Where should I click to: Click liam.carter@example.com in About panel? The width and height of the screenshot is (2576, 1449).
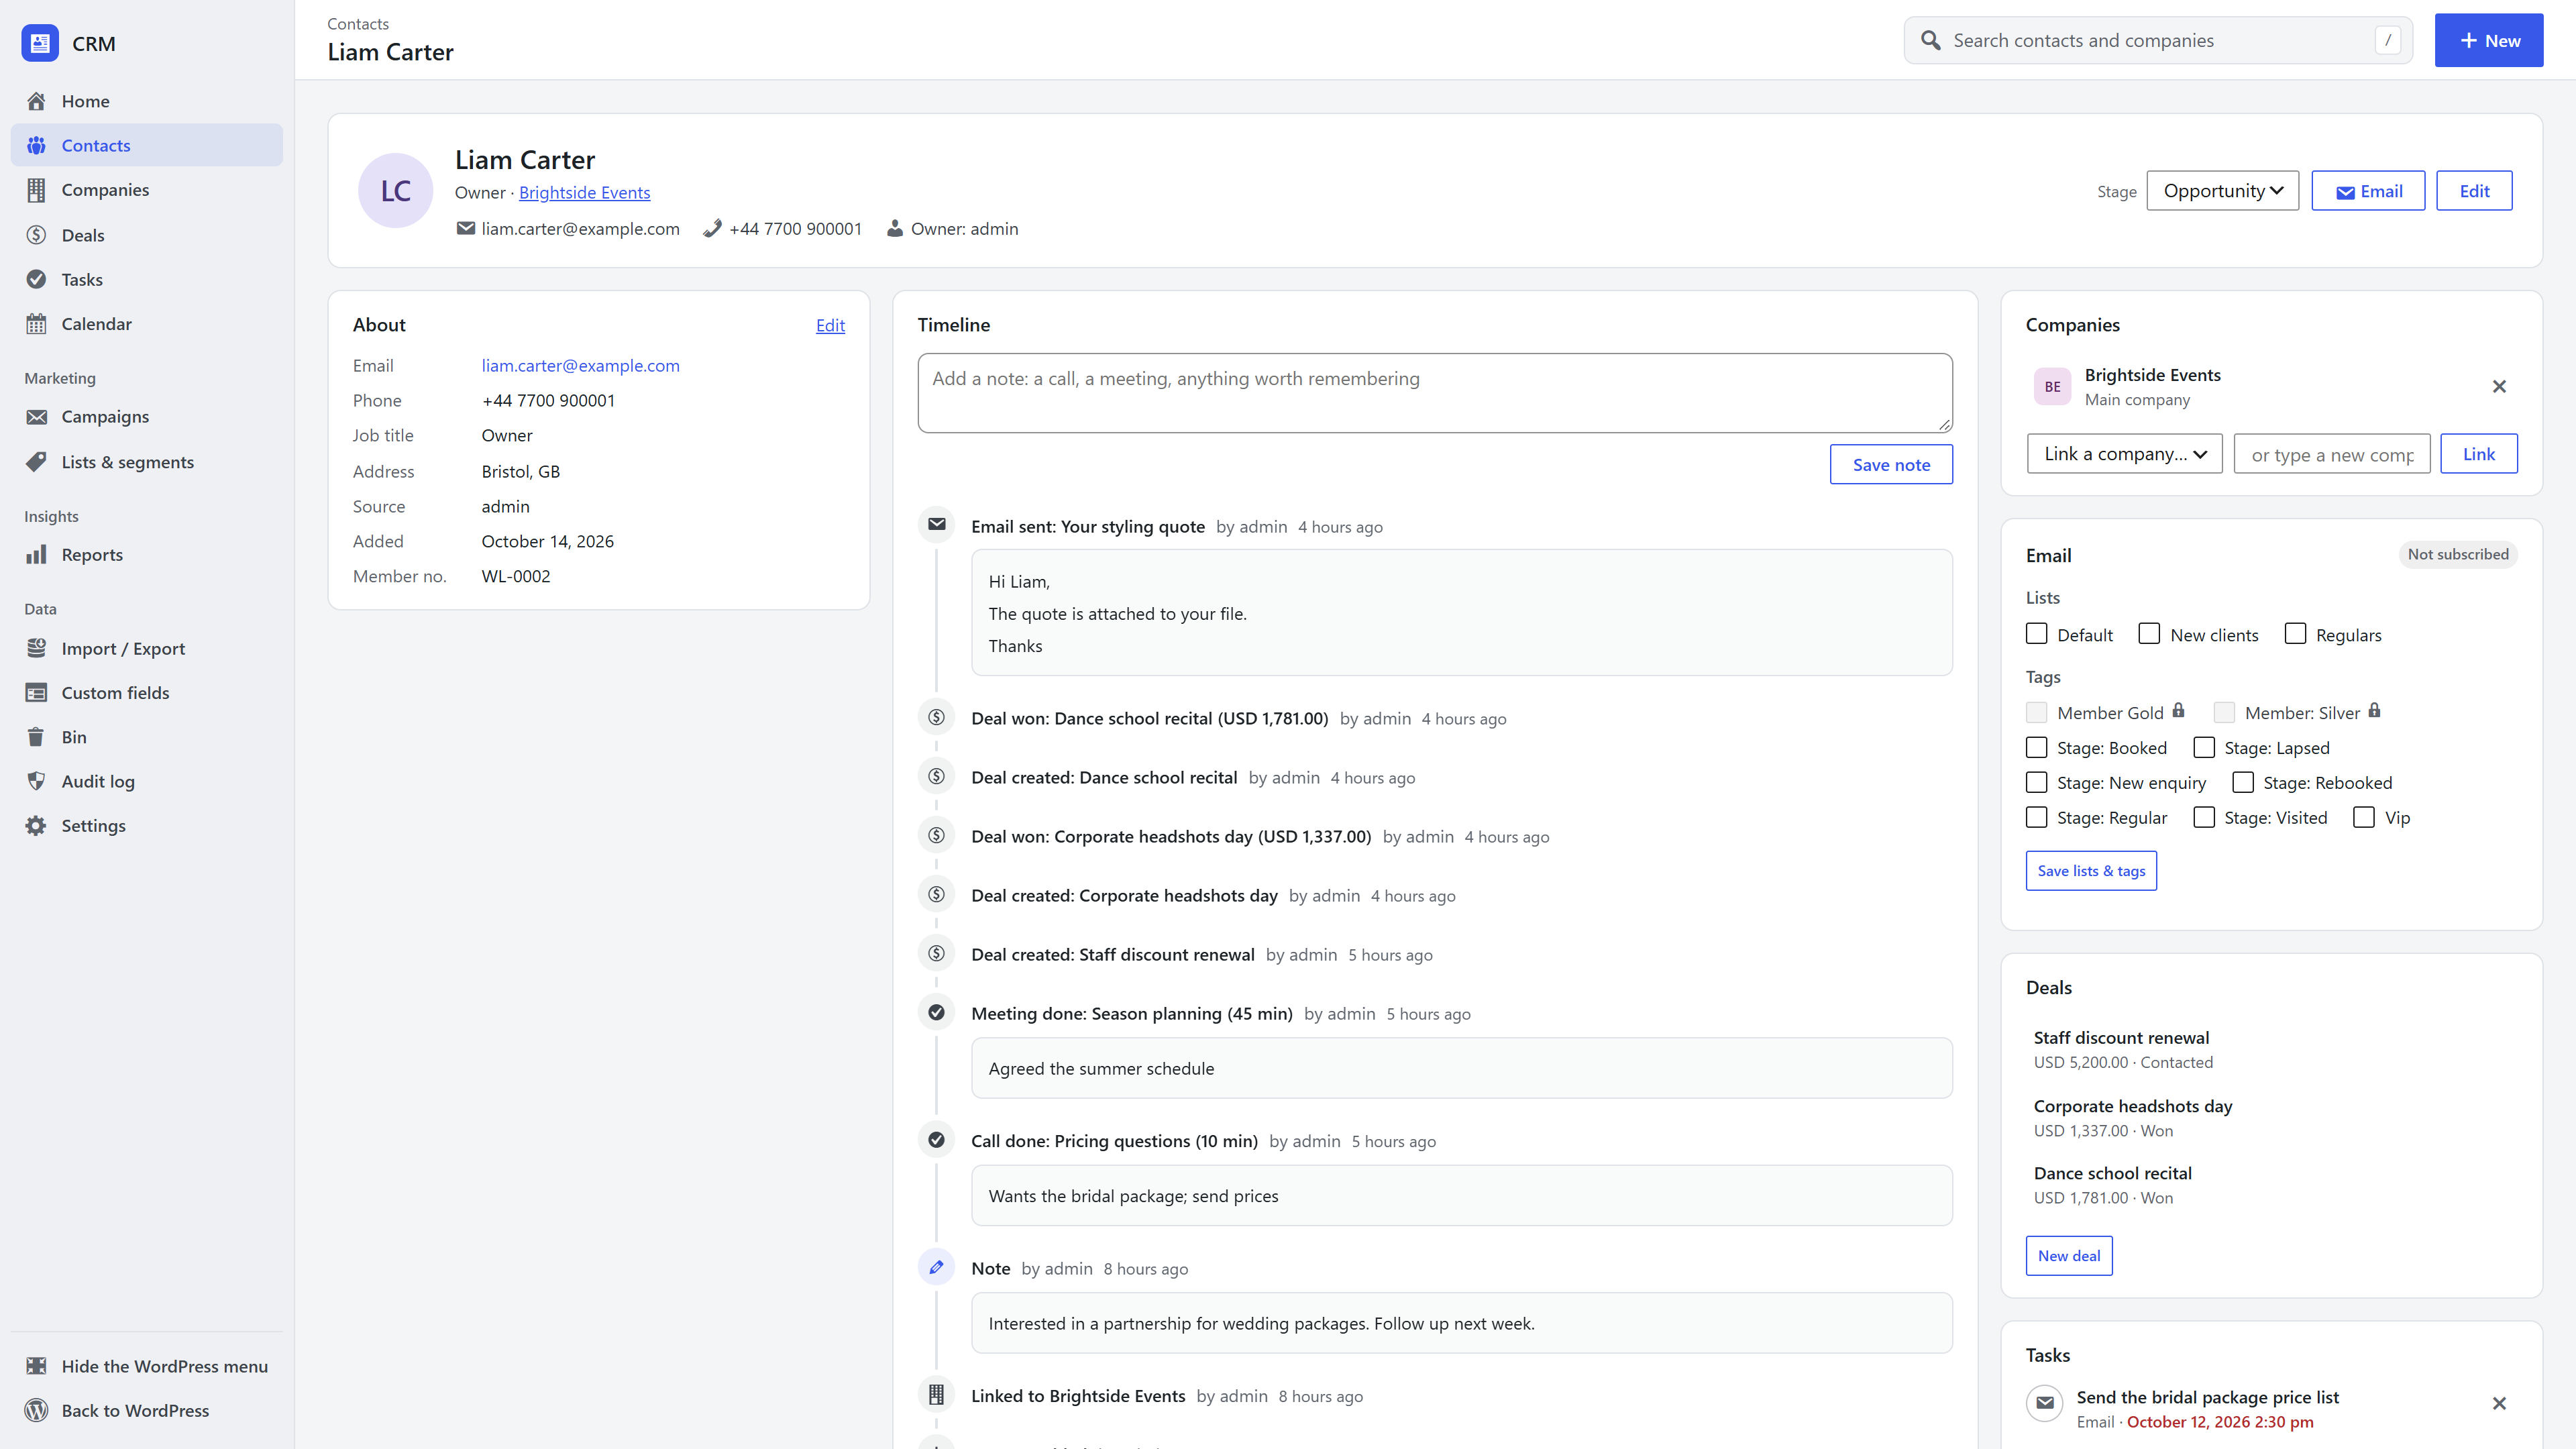pyautogui.click(x=580, y=366)
